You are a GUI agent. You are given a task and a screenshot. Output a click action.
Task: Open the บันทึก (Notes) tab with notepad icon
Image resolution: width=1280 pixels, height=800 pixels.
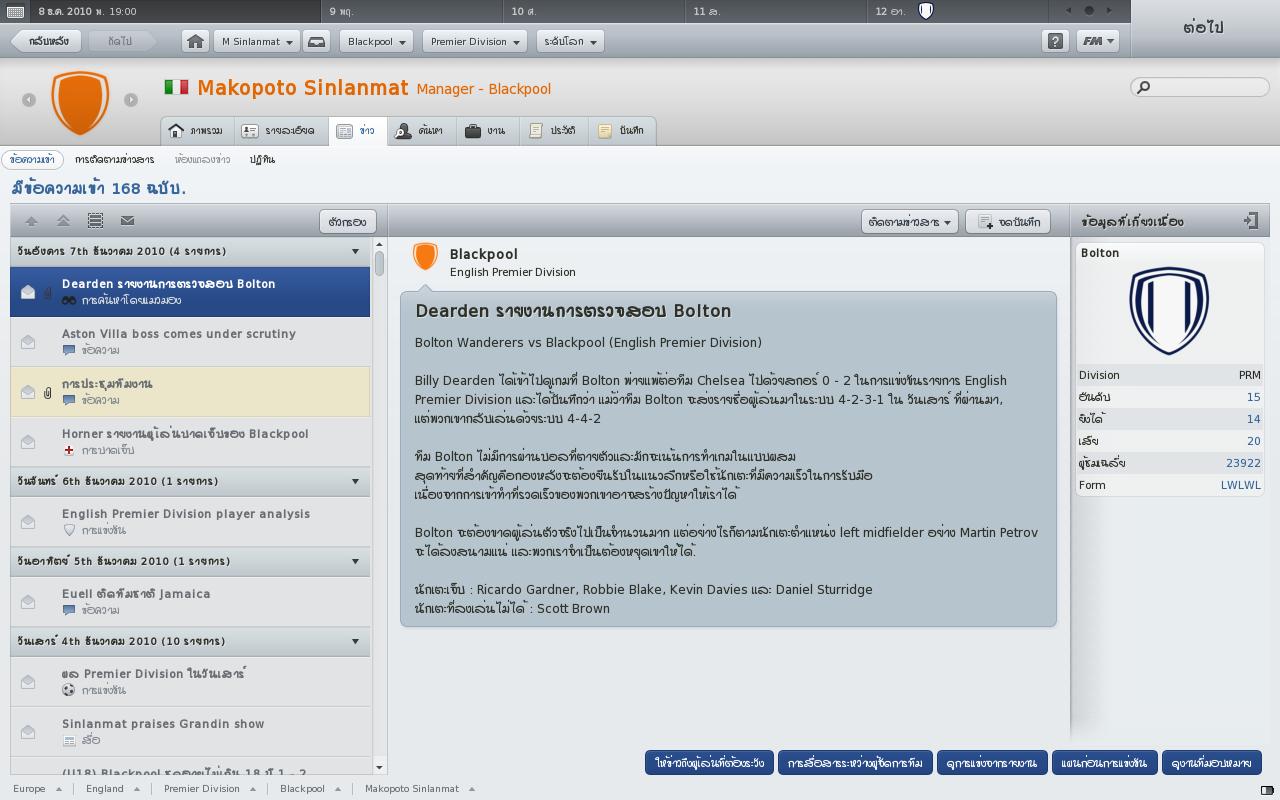click(622, 131)
